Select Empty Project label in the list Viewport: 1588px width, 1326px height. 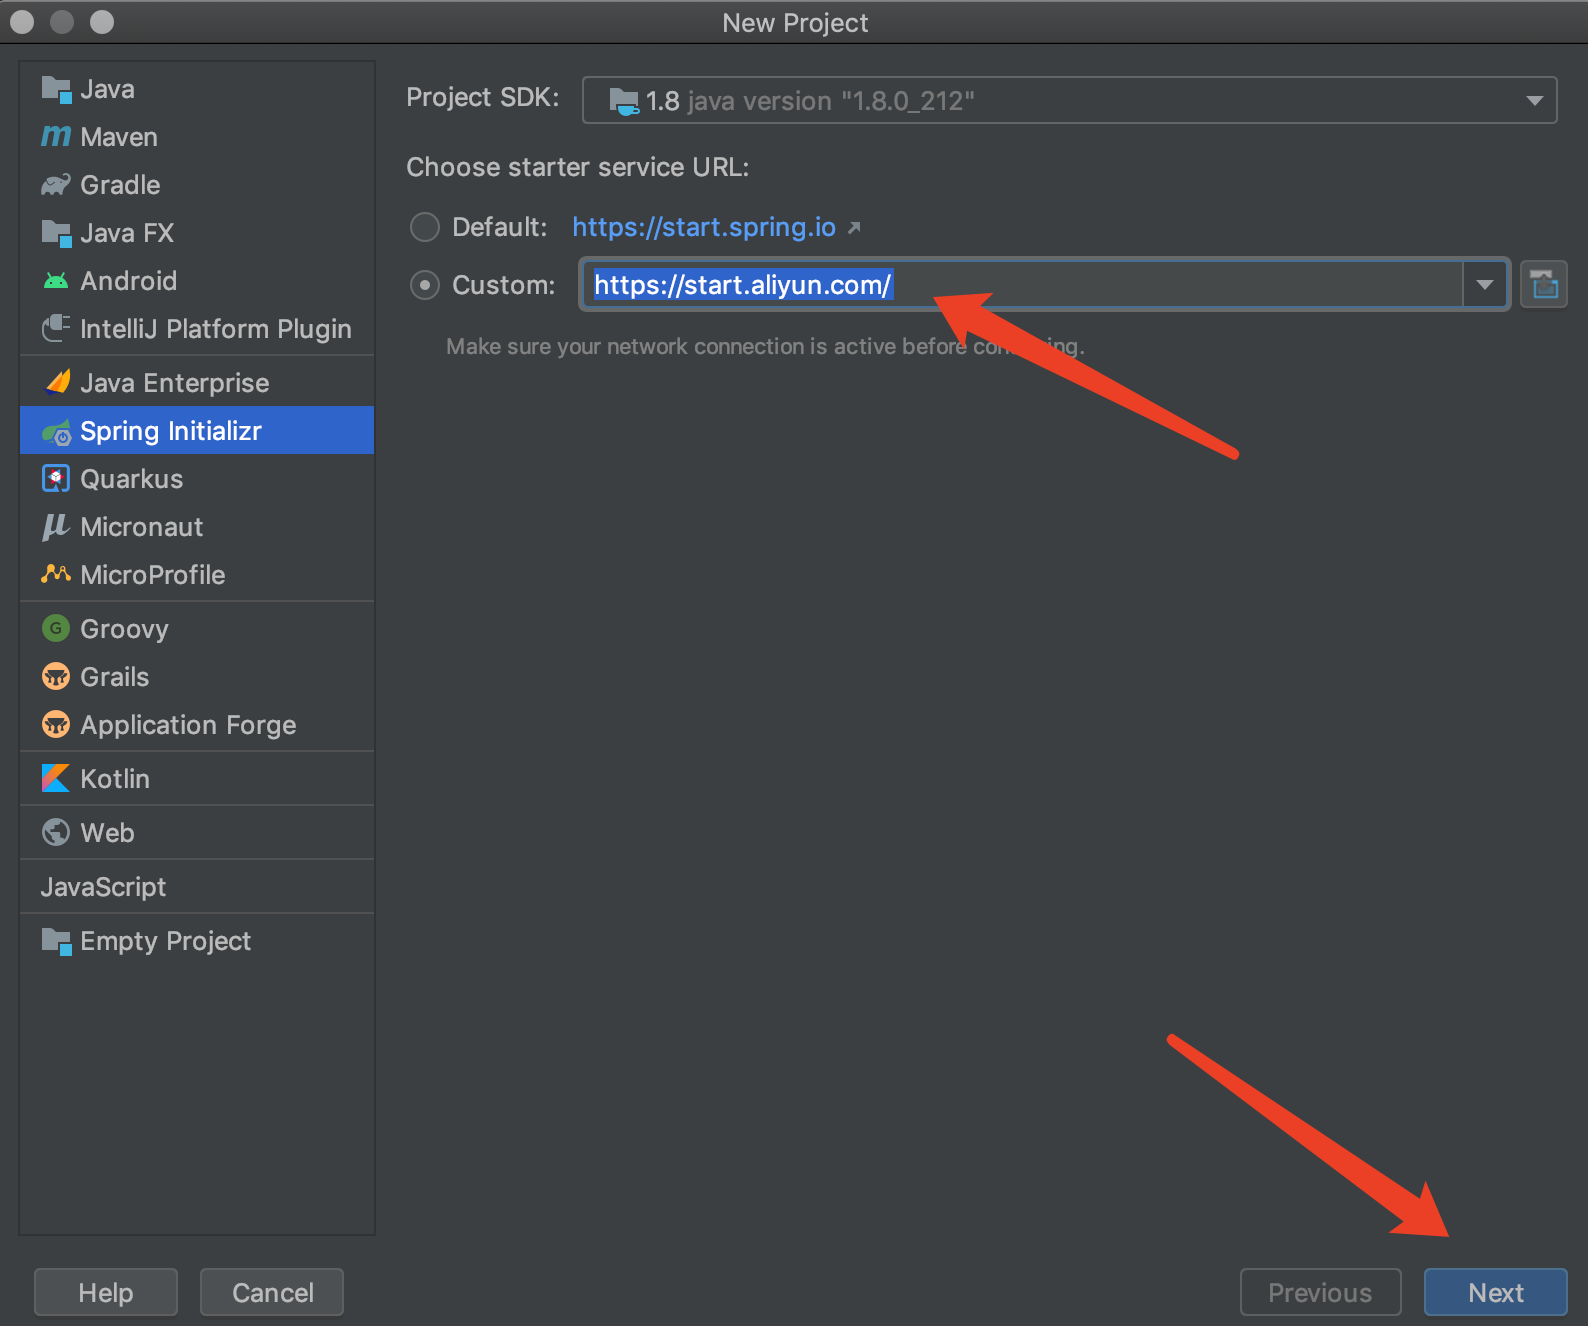click(165, 941)
